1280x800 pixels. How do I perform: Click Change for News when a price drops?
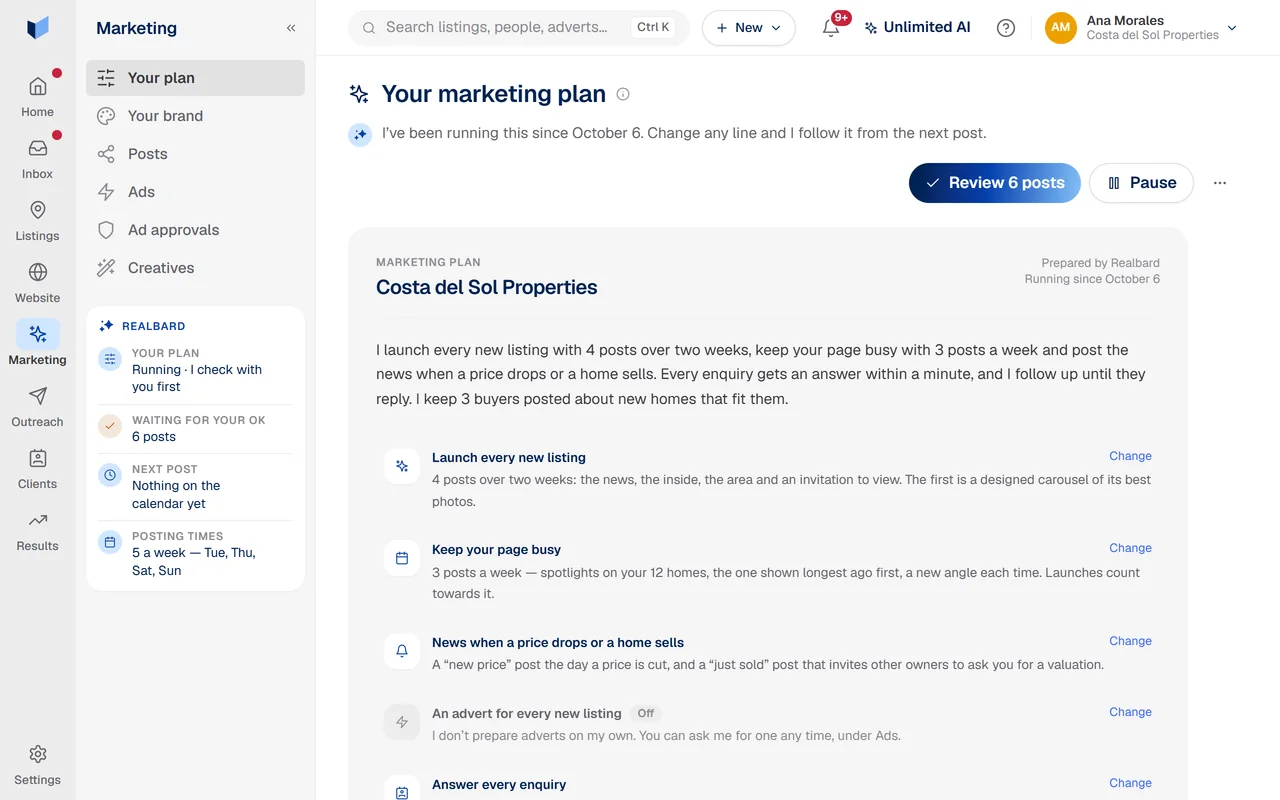click(x=1130, y=641)
